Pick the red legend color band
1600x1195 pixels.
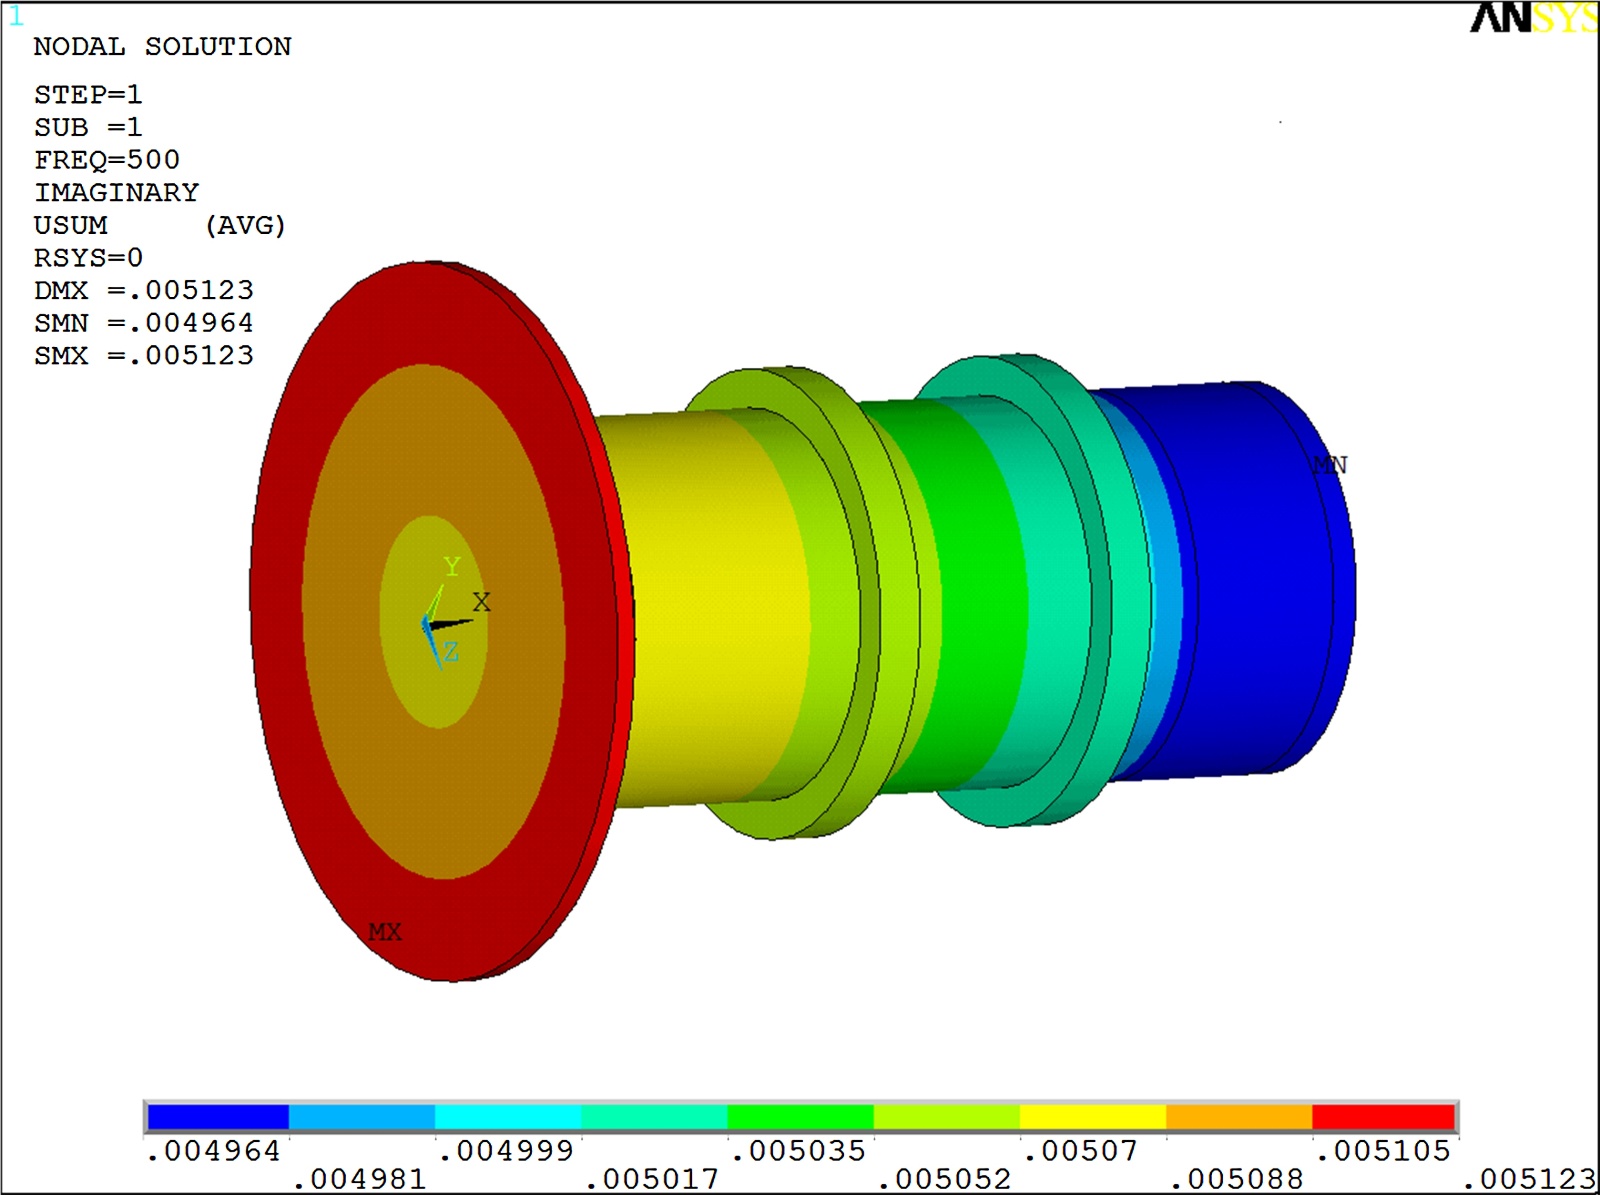point(1383,1117)
